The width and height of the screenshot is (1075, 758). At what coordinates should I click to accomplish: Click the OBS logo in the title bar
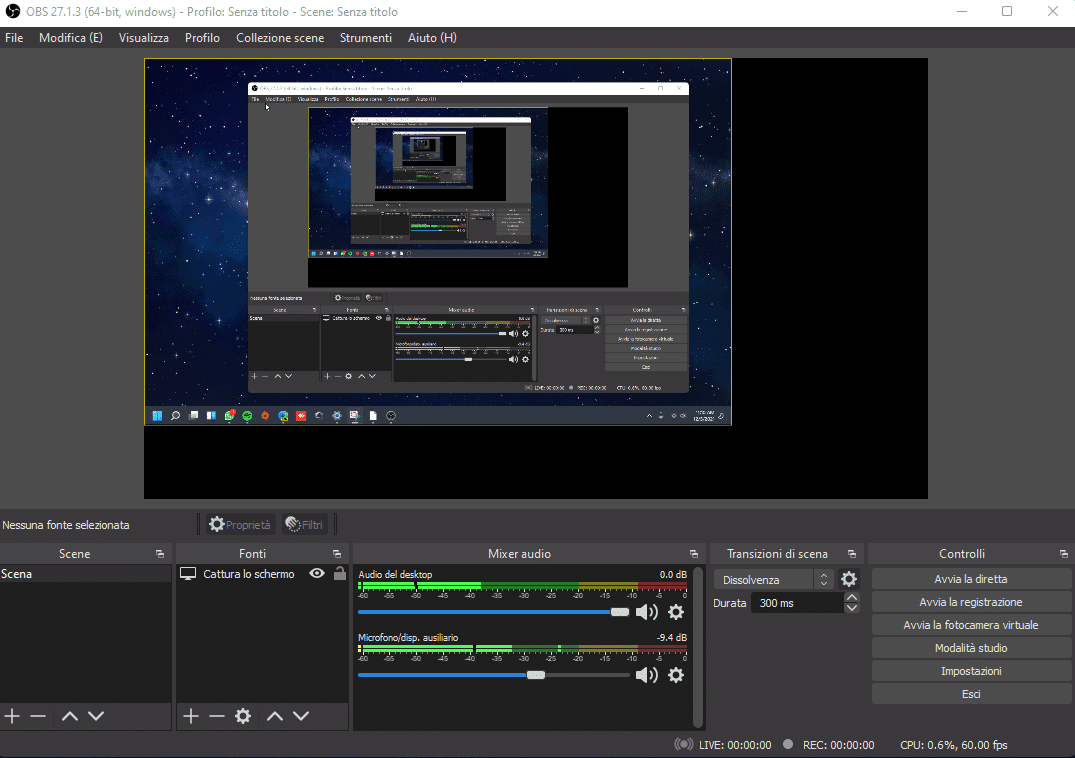coord(12,12)
